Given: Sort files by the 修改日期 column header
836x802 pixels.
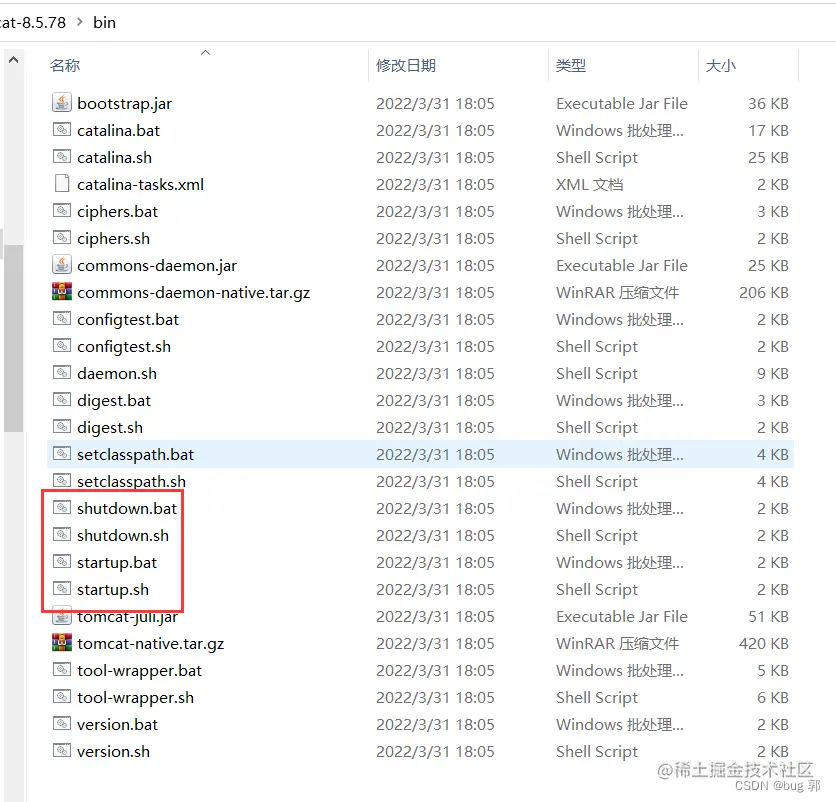Looking at the screenshot, I should click(x=406, y=66).
